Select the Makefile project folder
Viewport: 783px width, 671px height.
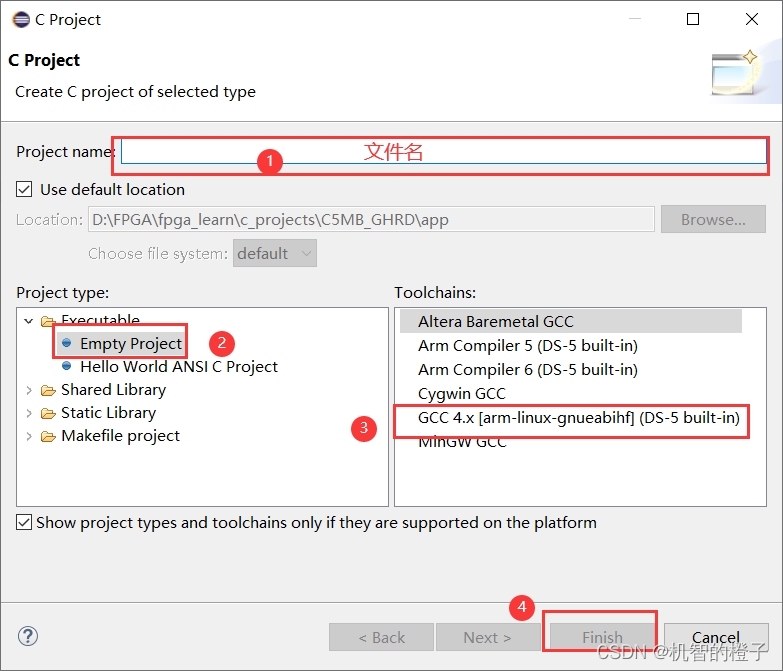(120, 436)
